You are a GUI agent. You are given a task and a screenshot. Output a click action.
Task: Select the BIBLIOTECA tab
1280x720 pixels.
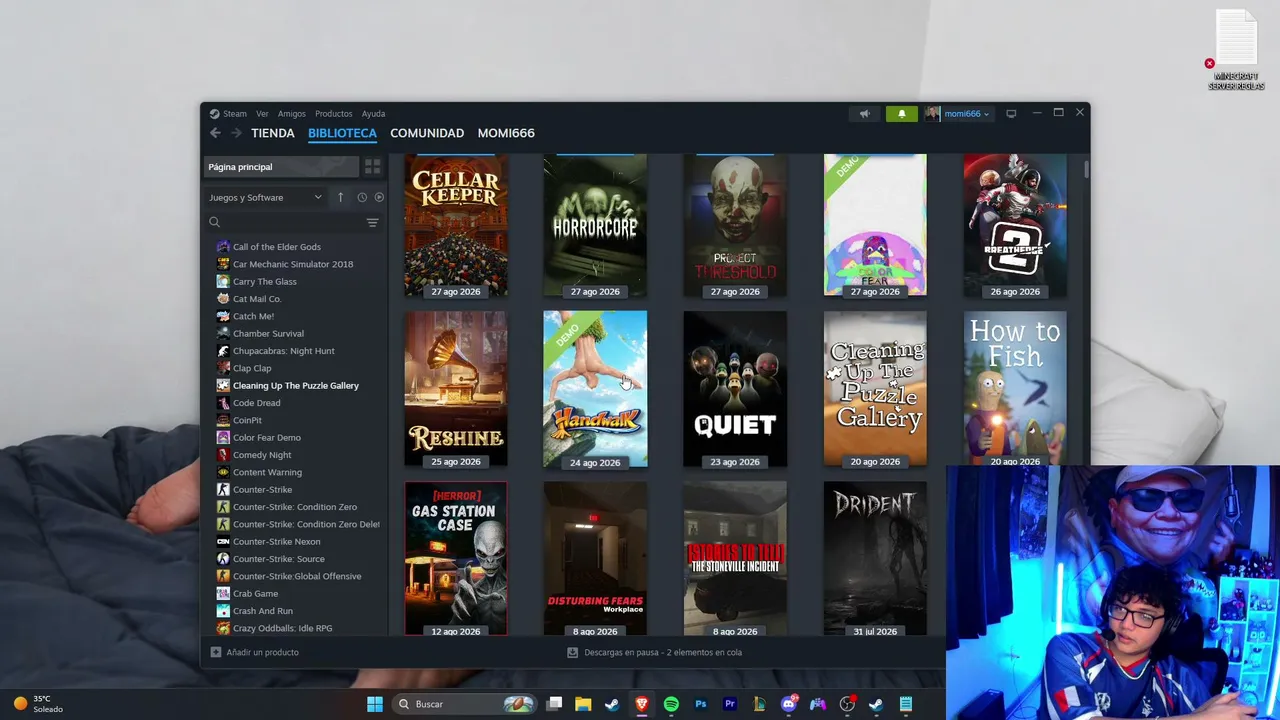[342, 133]
